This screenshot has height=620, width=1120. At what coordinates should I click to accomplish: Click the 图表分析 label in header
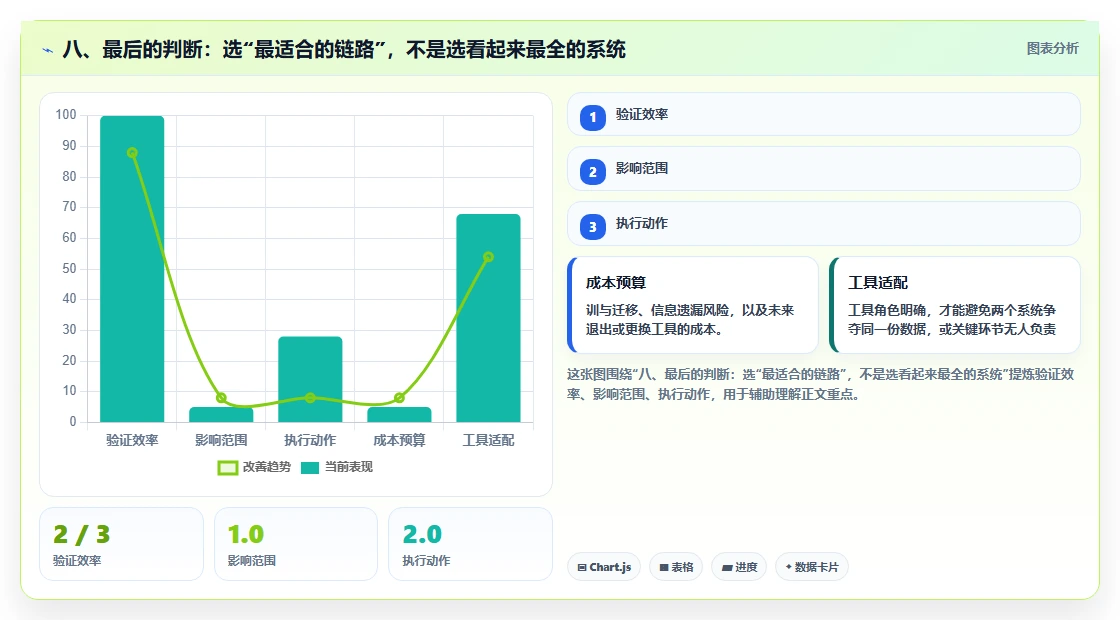click(1052, 49)
